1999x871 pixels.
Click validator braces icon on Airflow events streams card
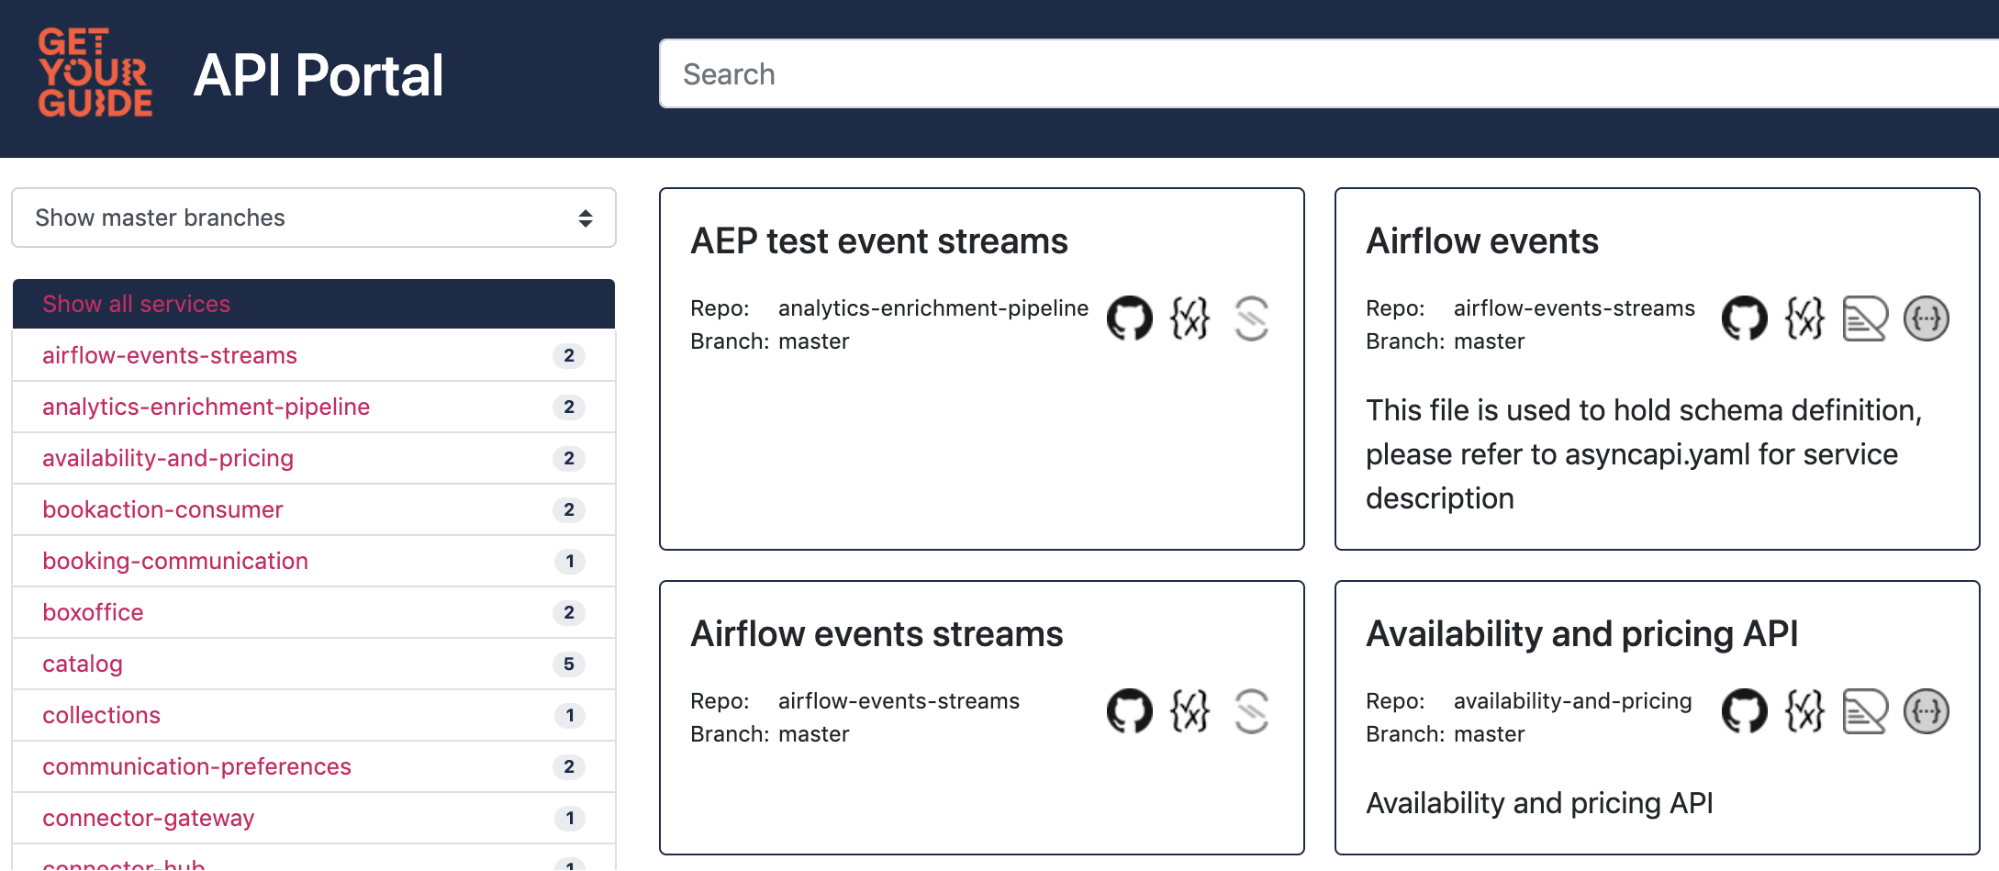pos(1190,712)
